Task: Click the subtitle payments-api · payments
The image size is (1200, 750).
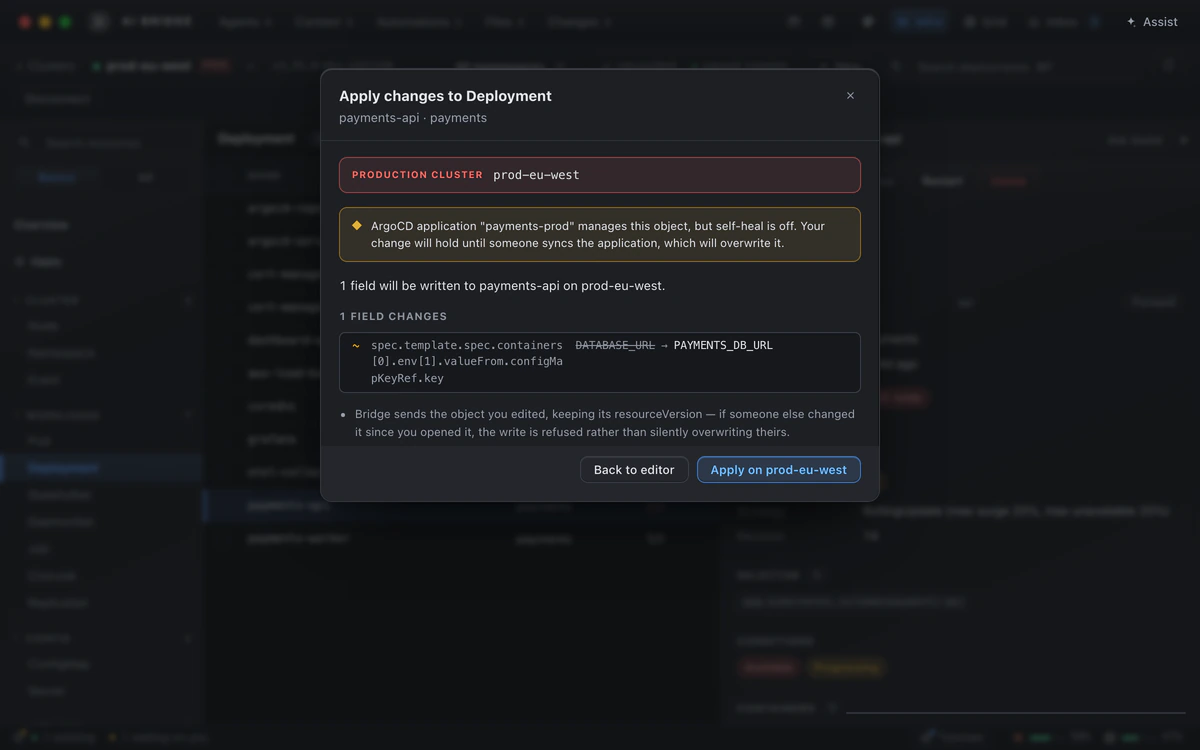Action: tap(413, 118)
